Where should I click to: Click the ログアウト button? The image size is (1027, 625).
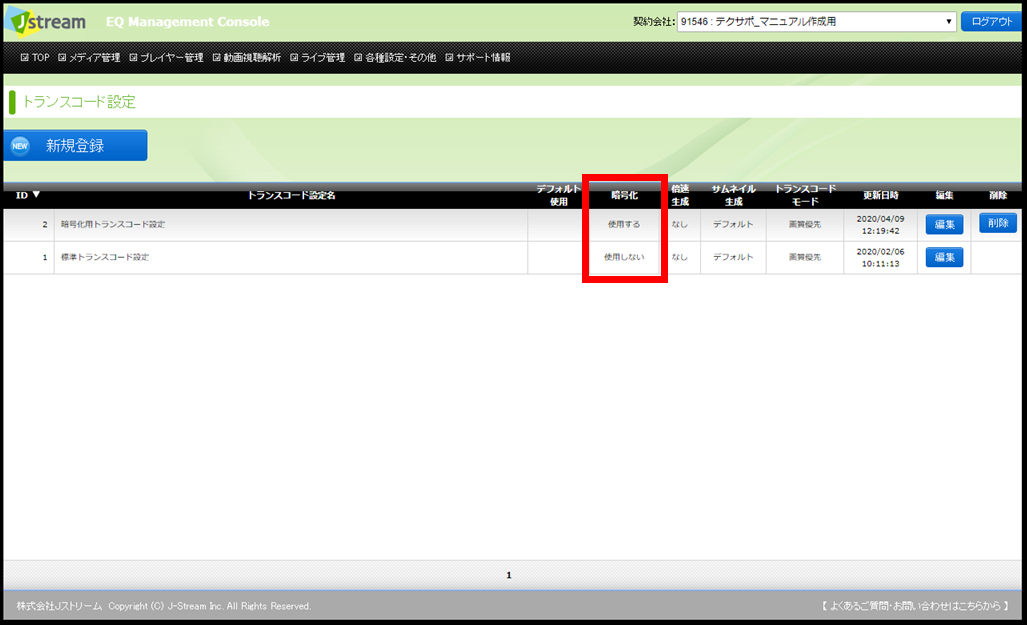(991, 21)
